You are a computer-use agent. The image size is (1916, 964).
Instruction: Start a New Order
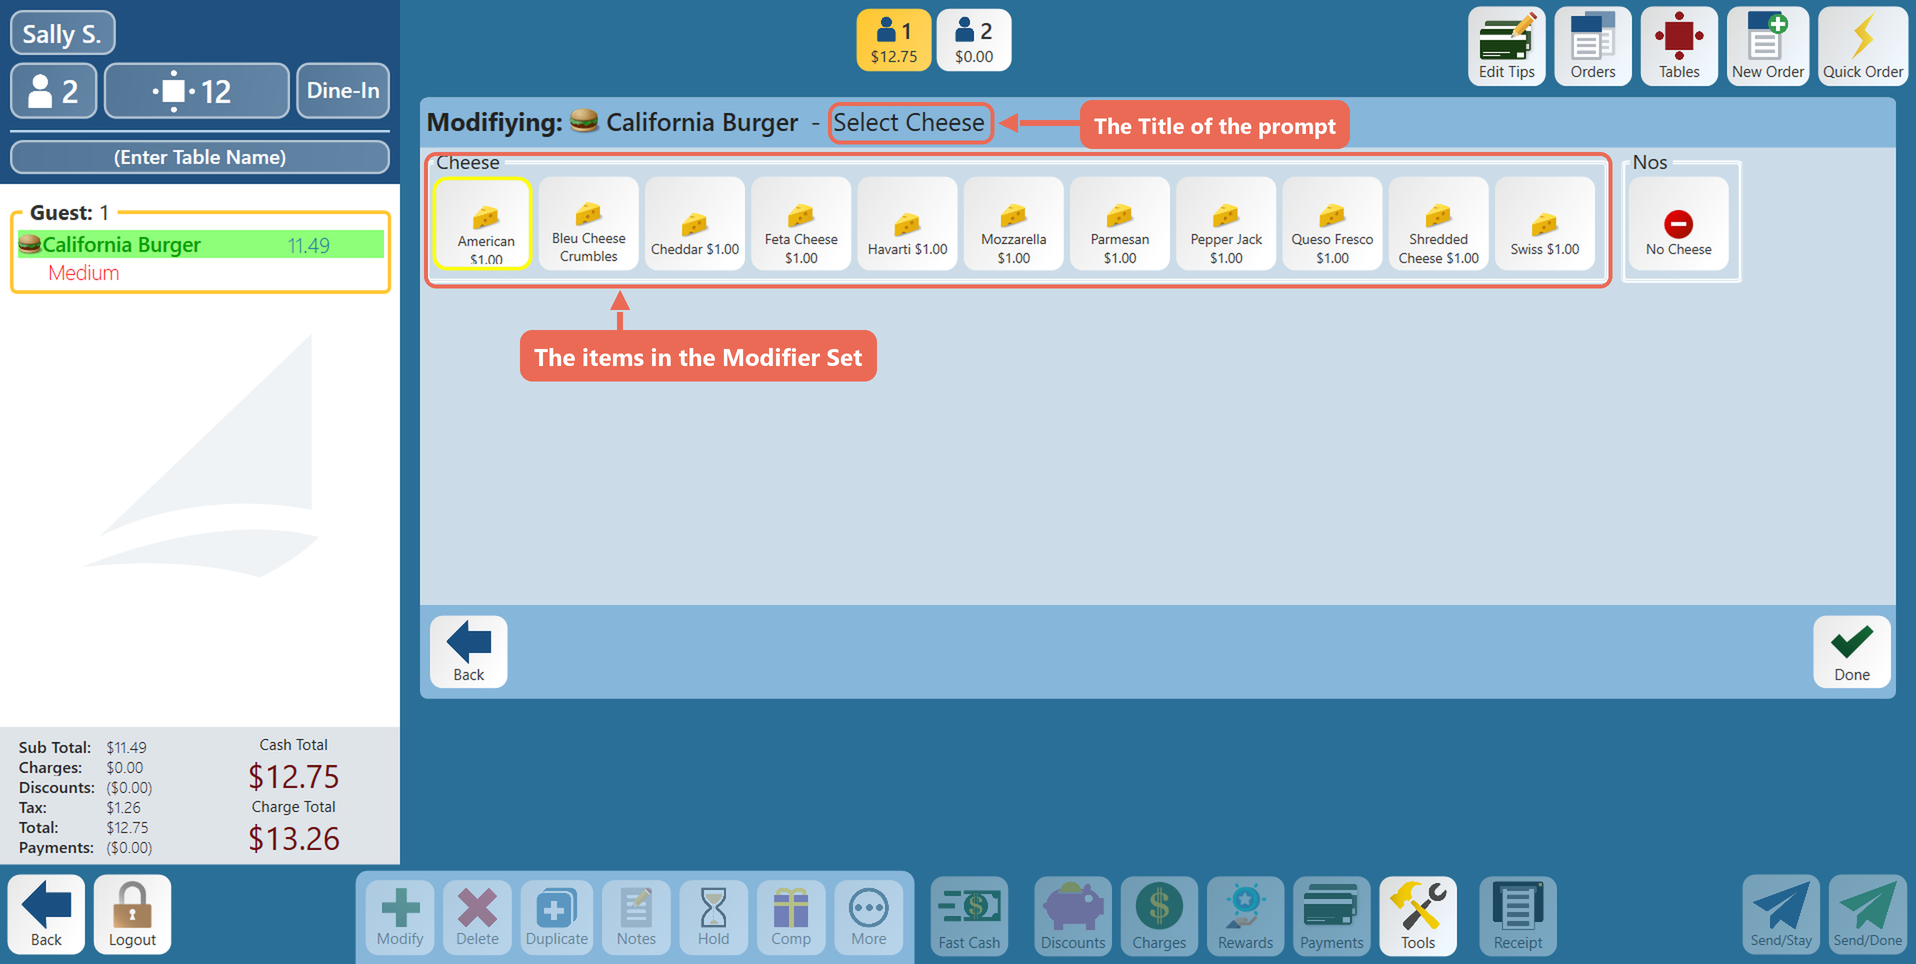(1768, 46)
